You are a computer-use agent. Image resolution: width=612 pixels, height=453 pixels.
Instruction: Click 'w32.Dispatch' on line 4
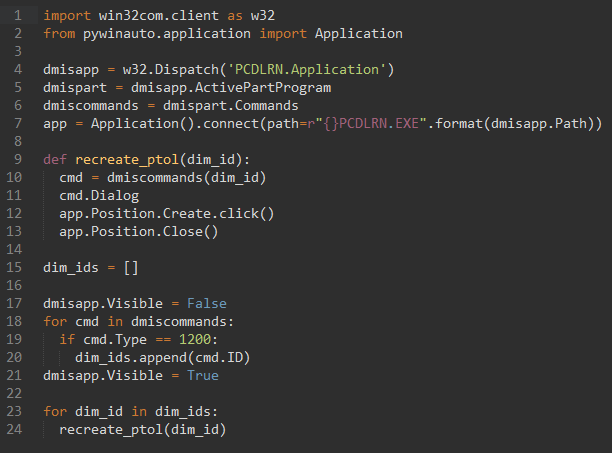coord(171,70)
